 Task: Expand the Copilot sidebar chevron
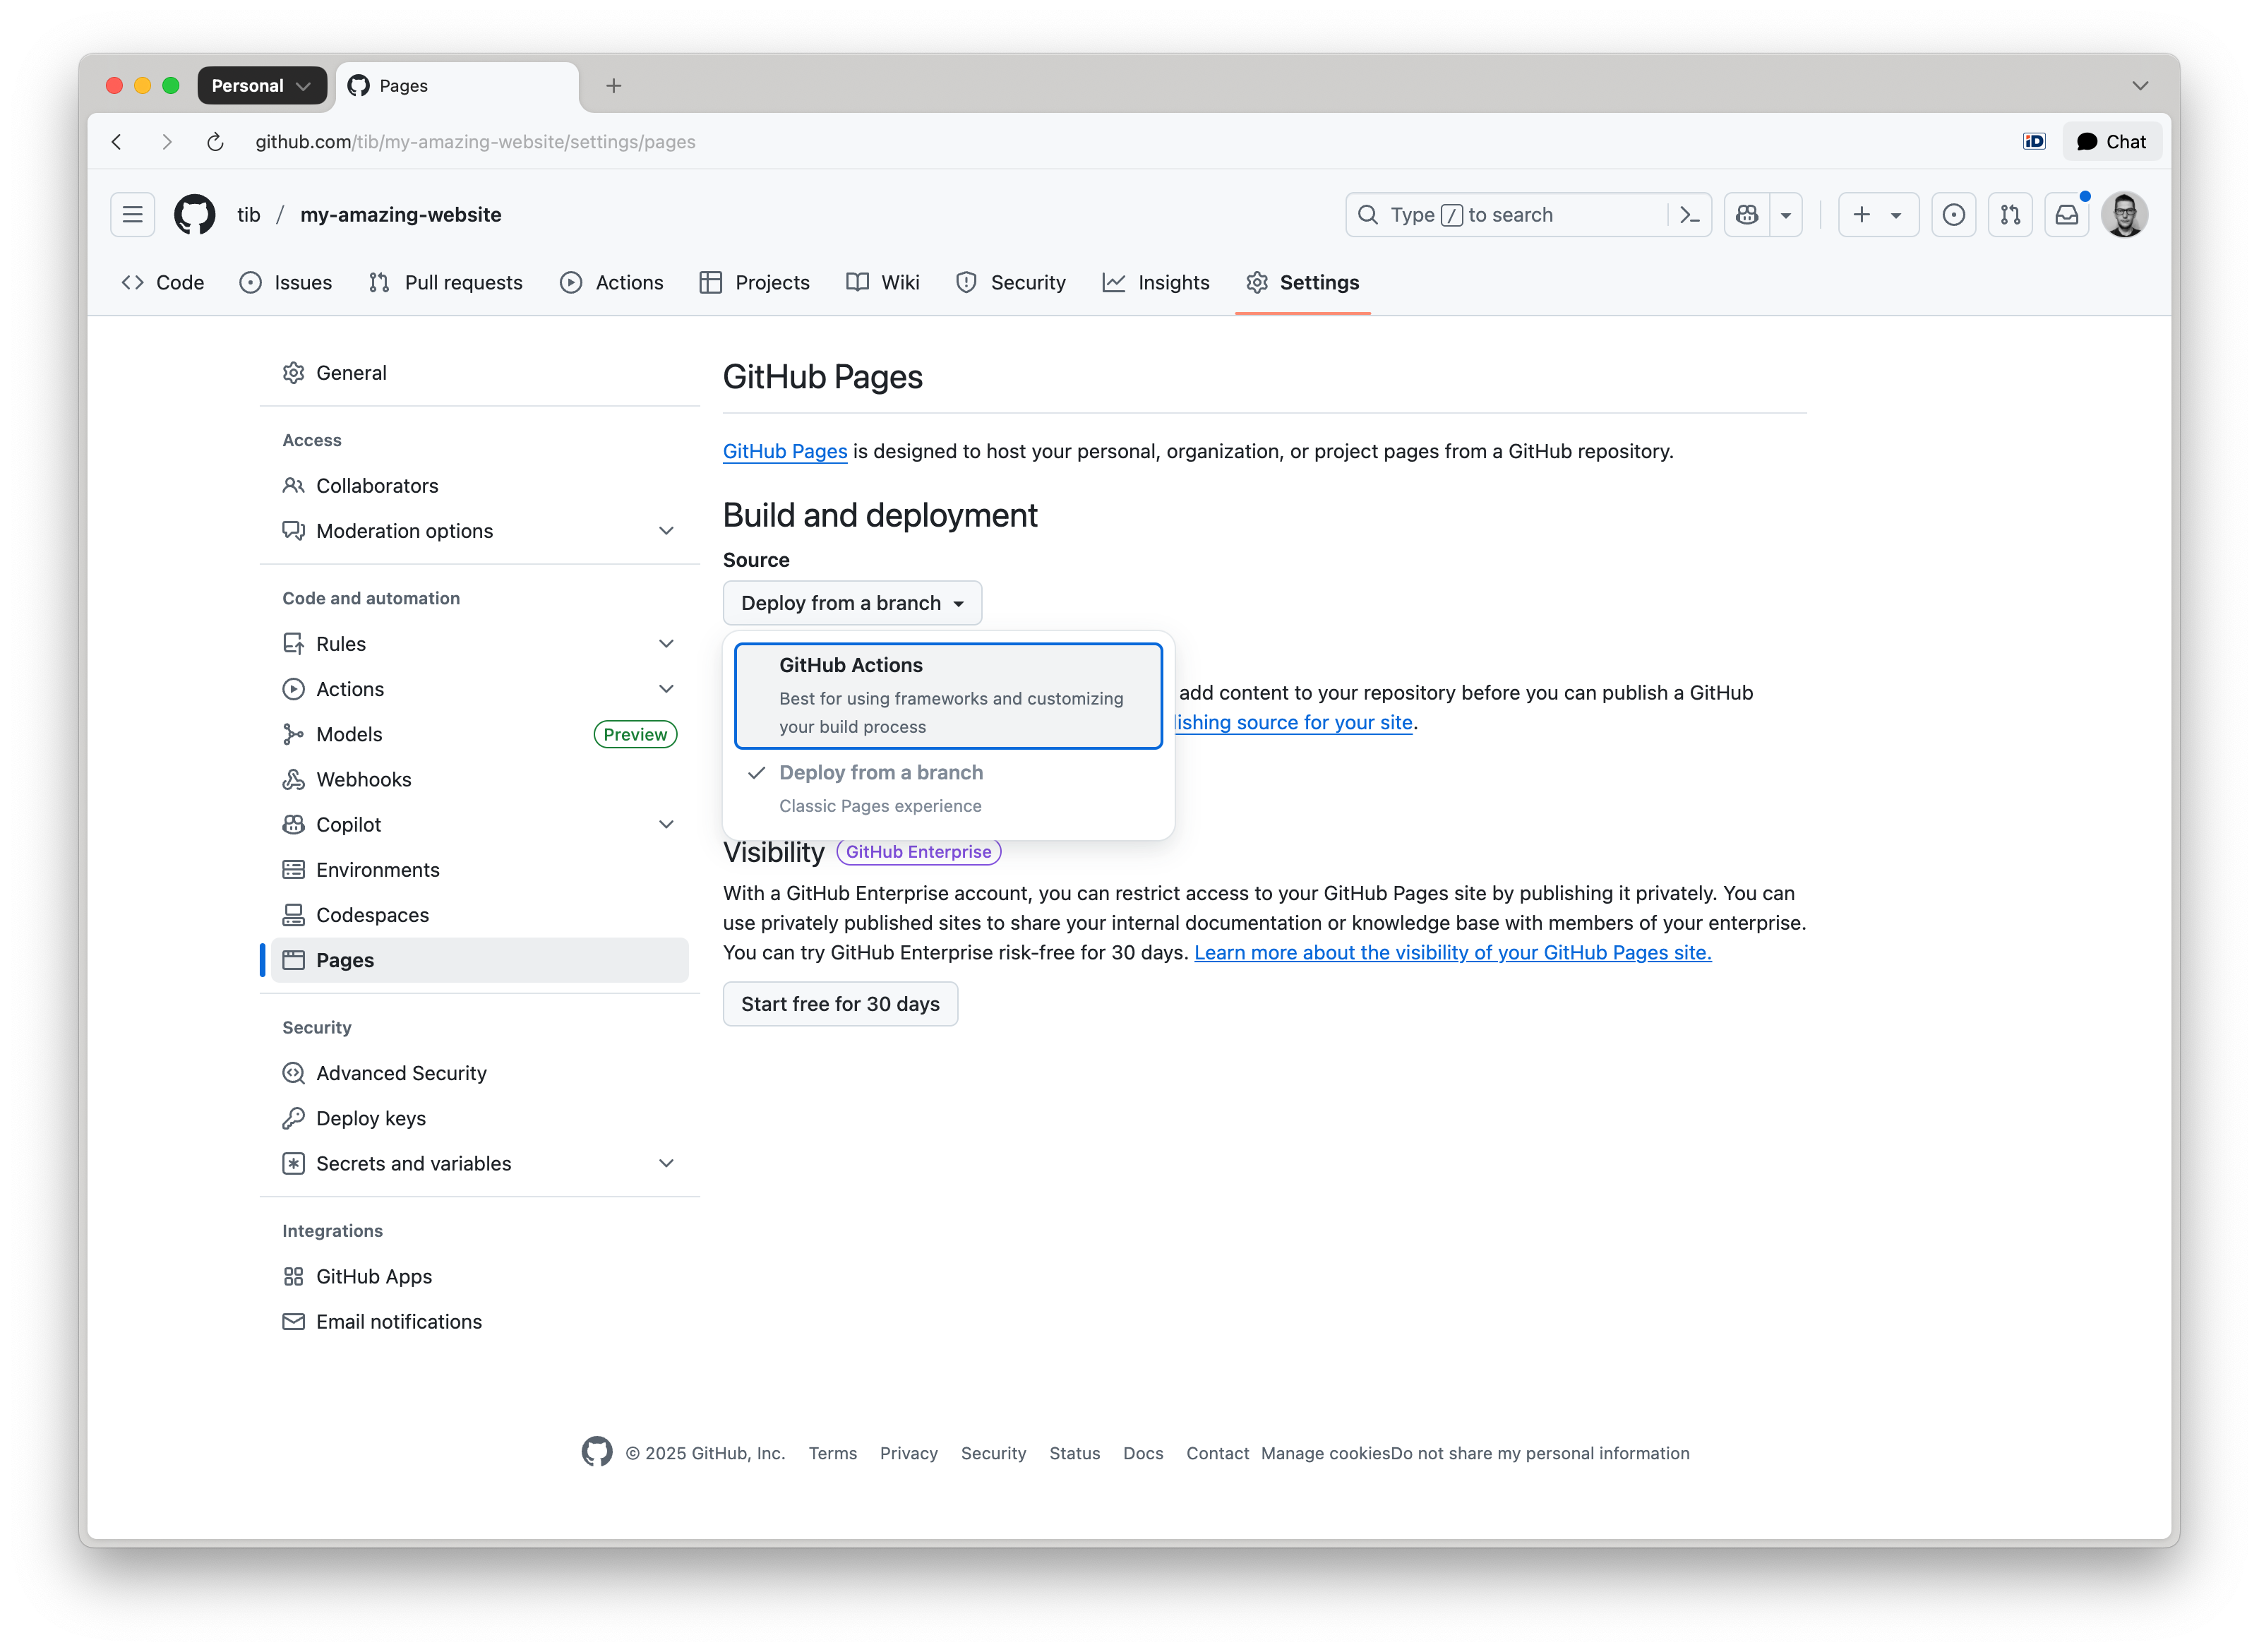(x=666, y=825)
